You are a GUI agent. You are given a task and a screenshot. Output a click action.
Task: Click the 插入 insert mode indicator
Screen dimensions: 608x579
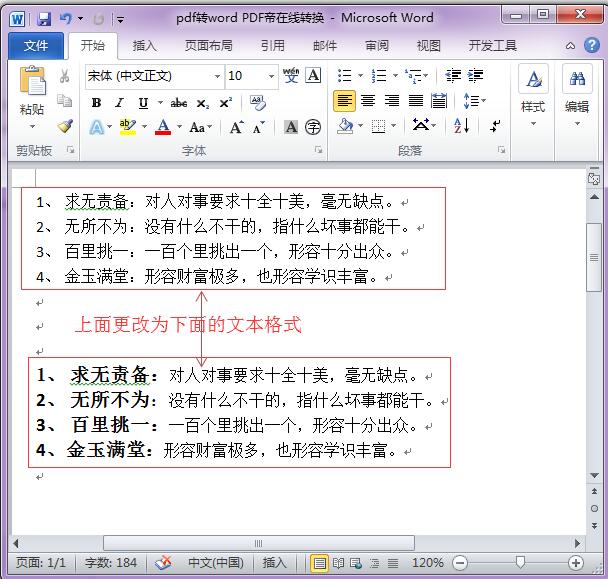pyautogui.click(x=274, y=563)
